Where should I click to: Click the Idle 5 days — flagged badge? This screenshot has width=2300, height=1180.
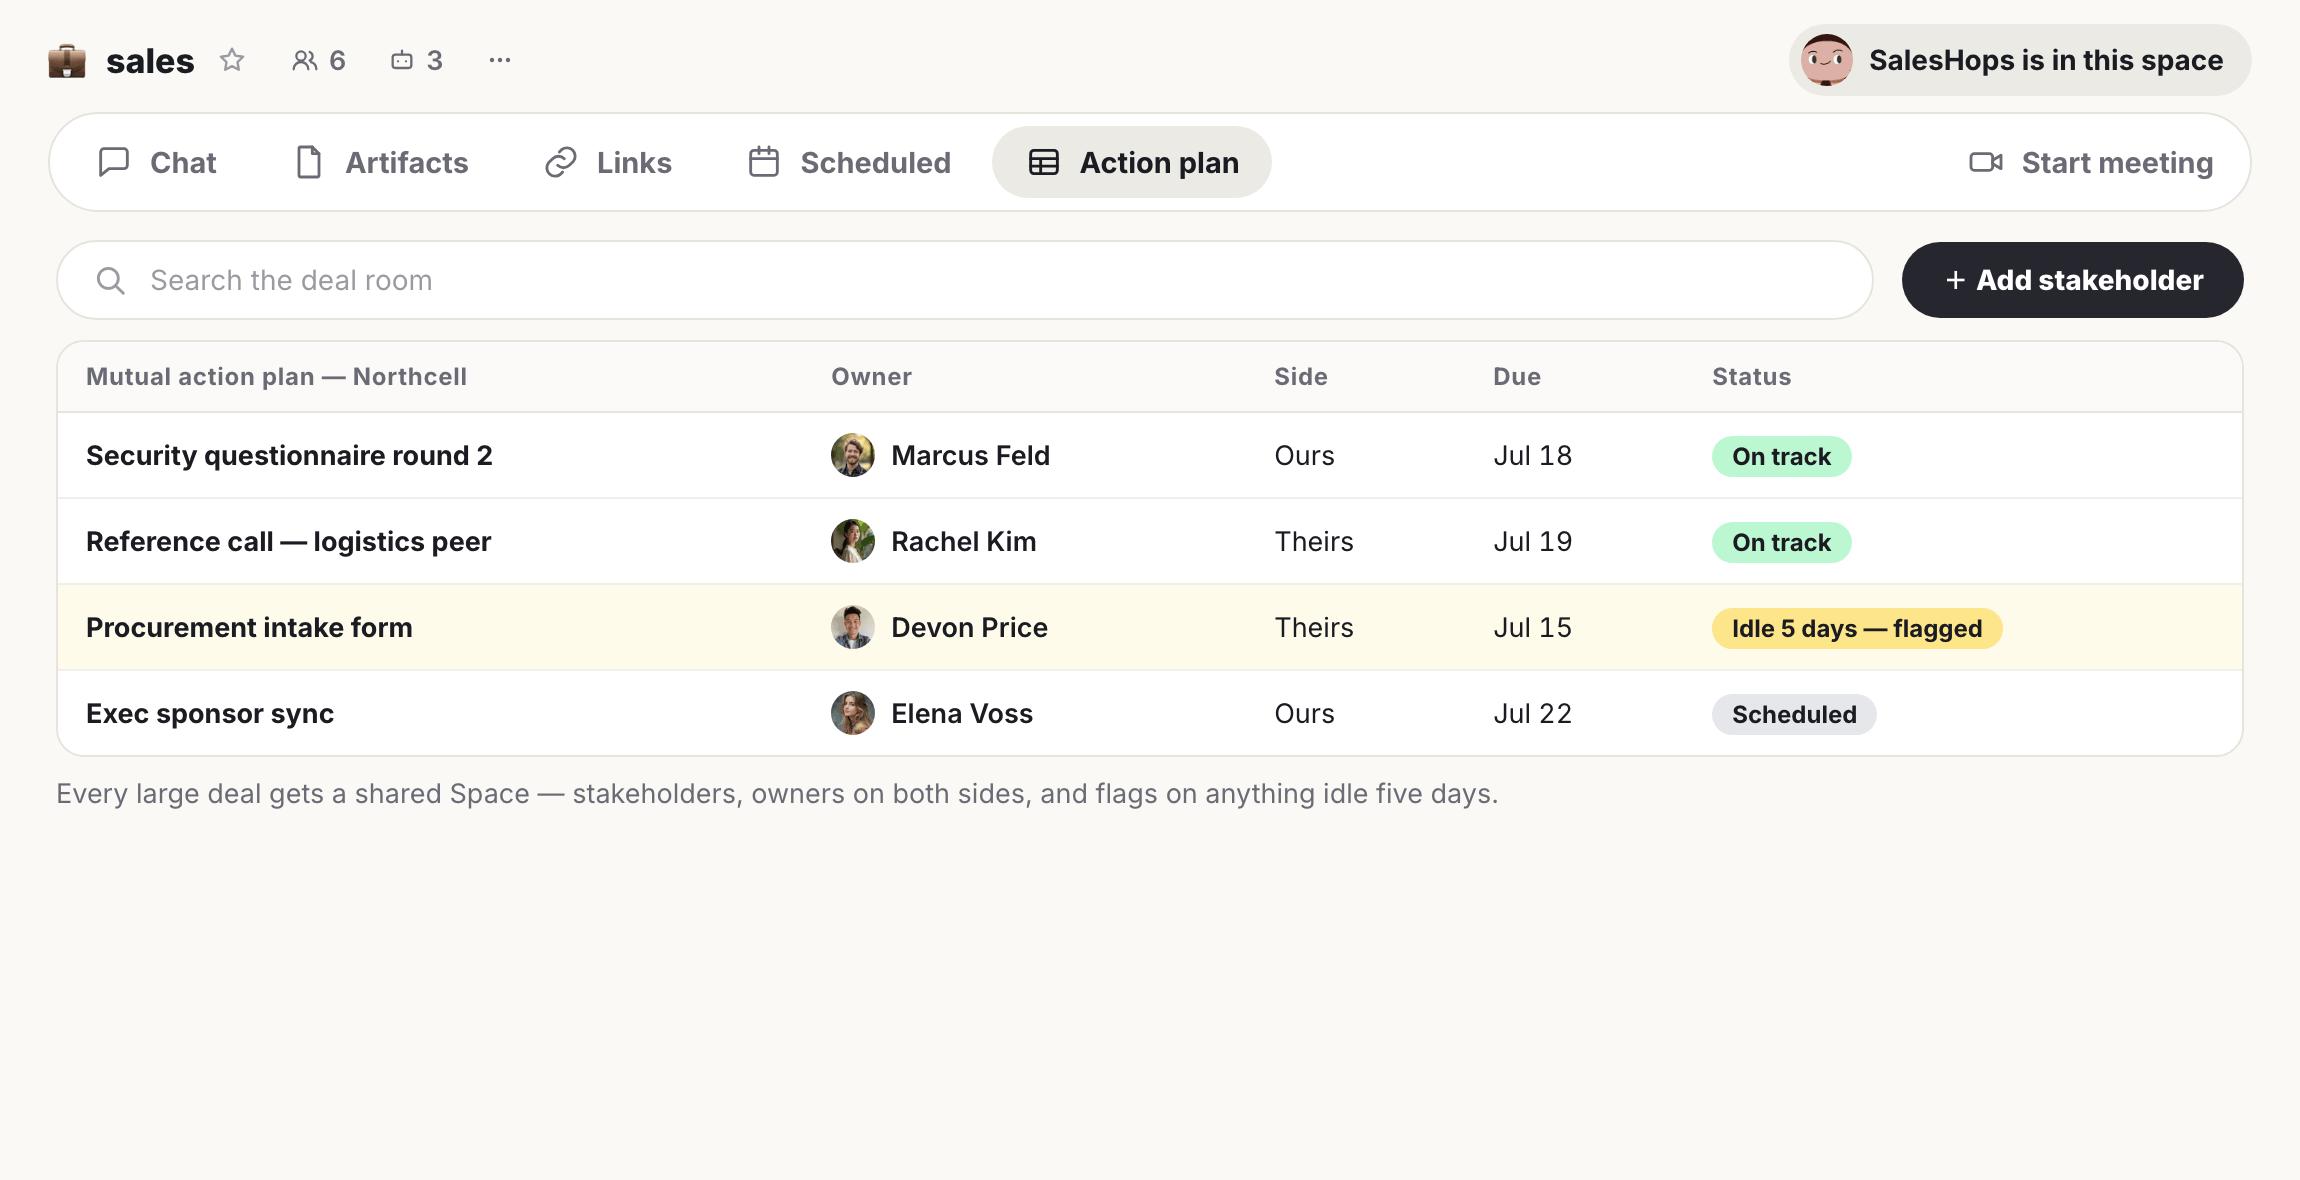[1857, 629]
